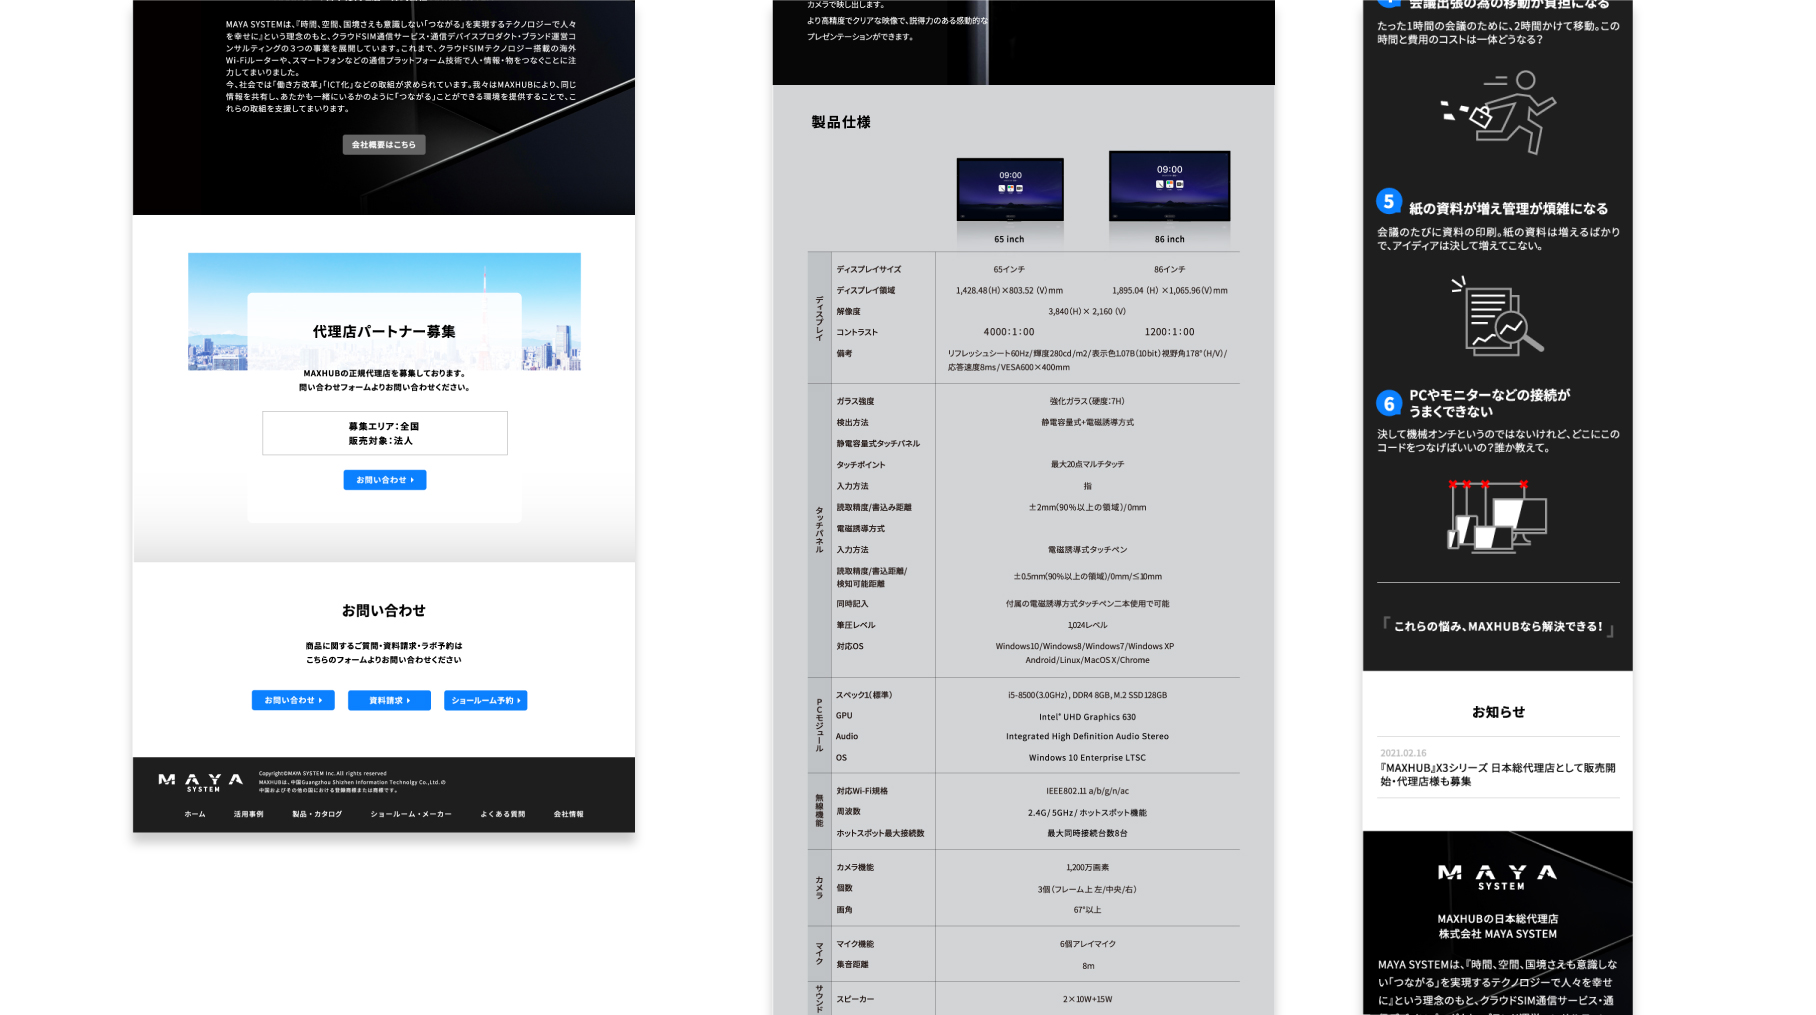1816x1015 pixels.
Task: Select the 86 inch display thumbnail
Action: [x=1170, y=186]
